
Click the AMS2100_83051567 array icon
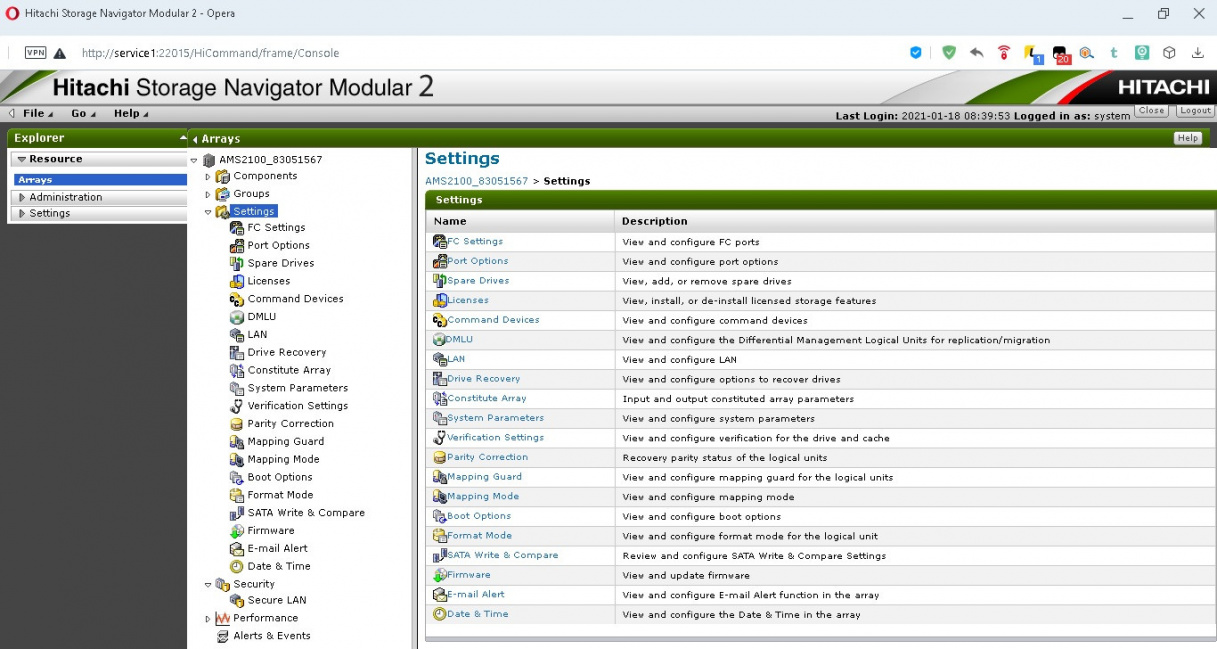coord(209,160)
